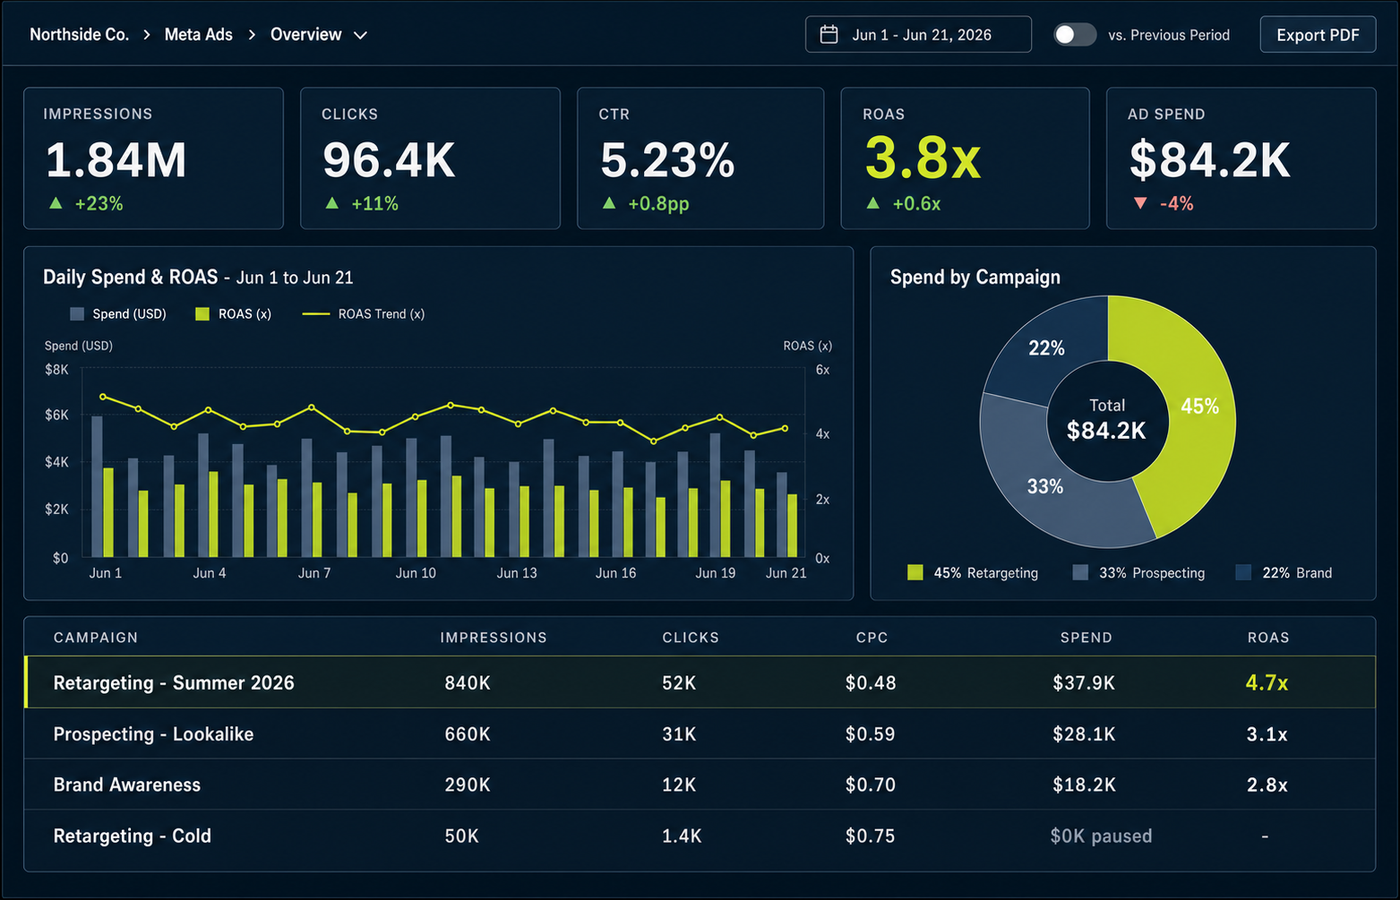This screenshot has height=900, width=1400.
Task: Click the Spend by Campaign panel title
Action: pos(975,277)
